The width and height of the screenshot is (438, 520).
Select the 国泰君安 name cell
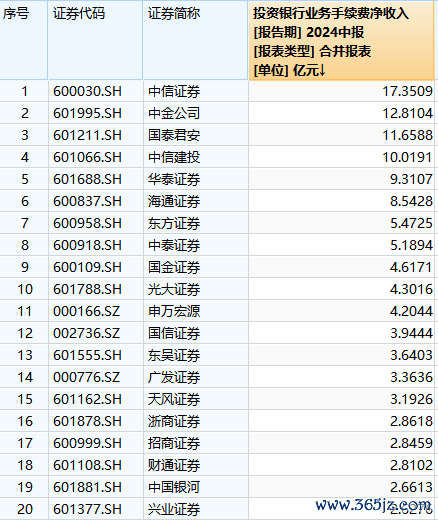(195, 135)
